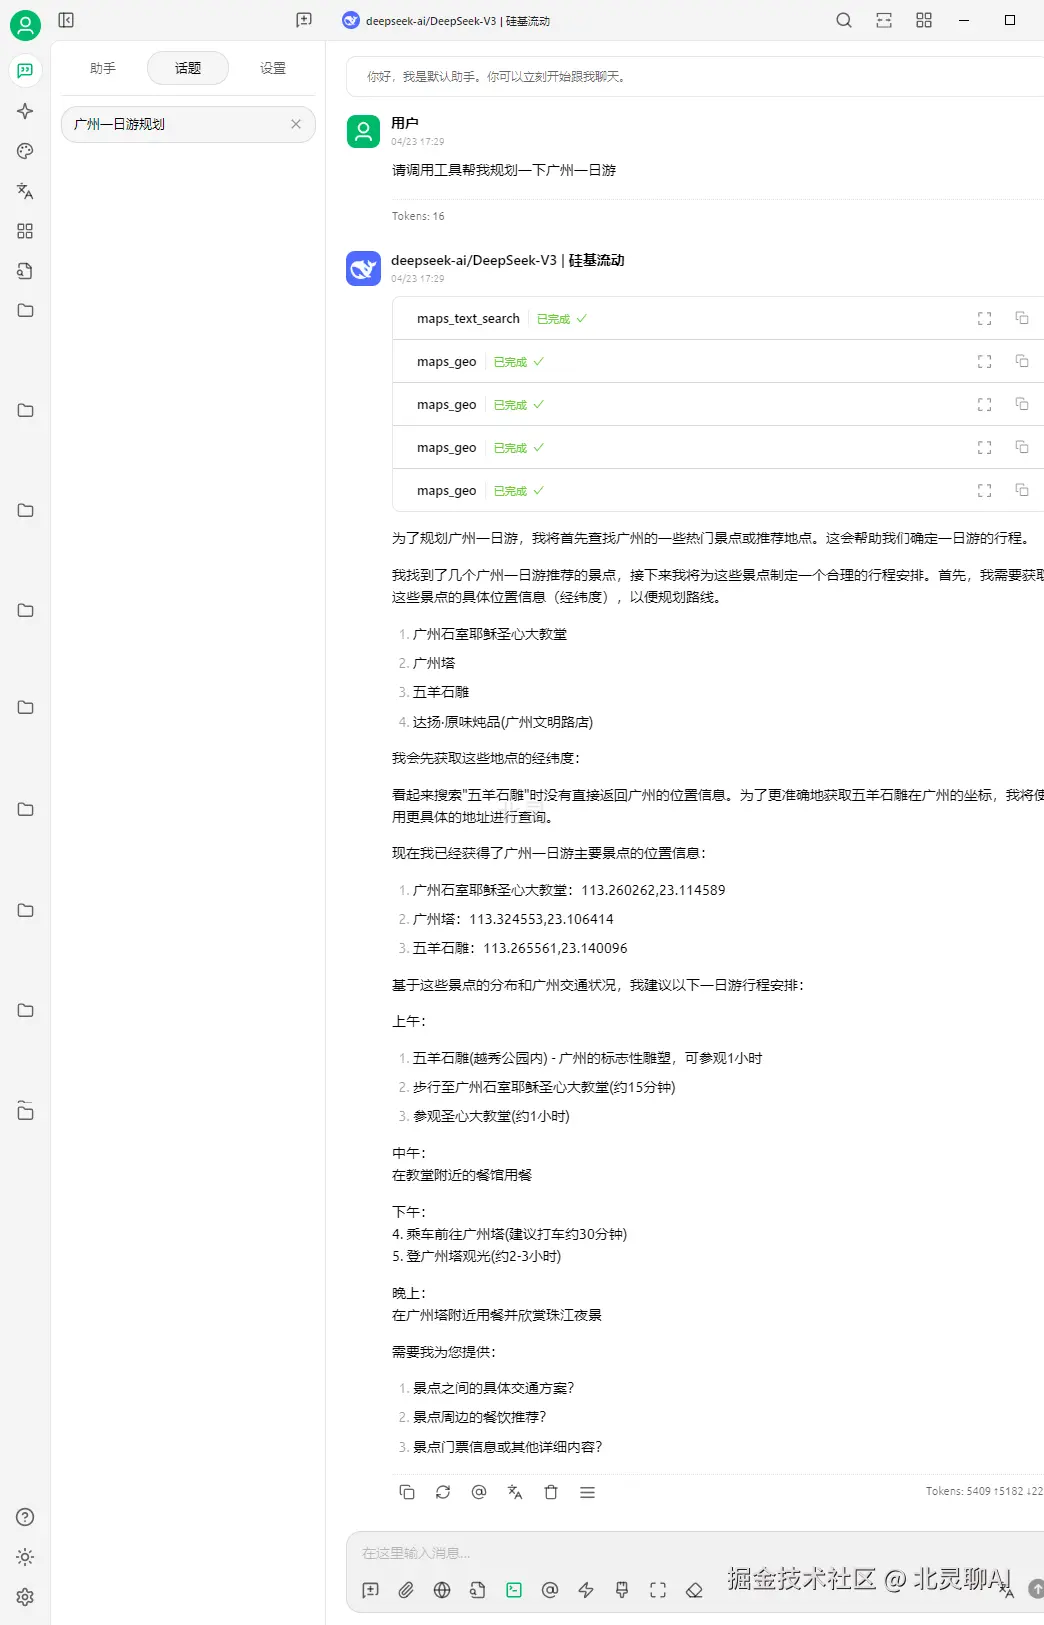Click the user message 请调用工具帮我规划一下广州一日游
Image resolution: width=1044 pixels, height=1625 pixels.
pos(504,170)
